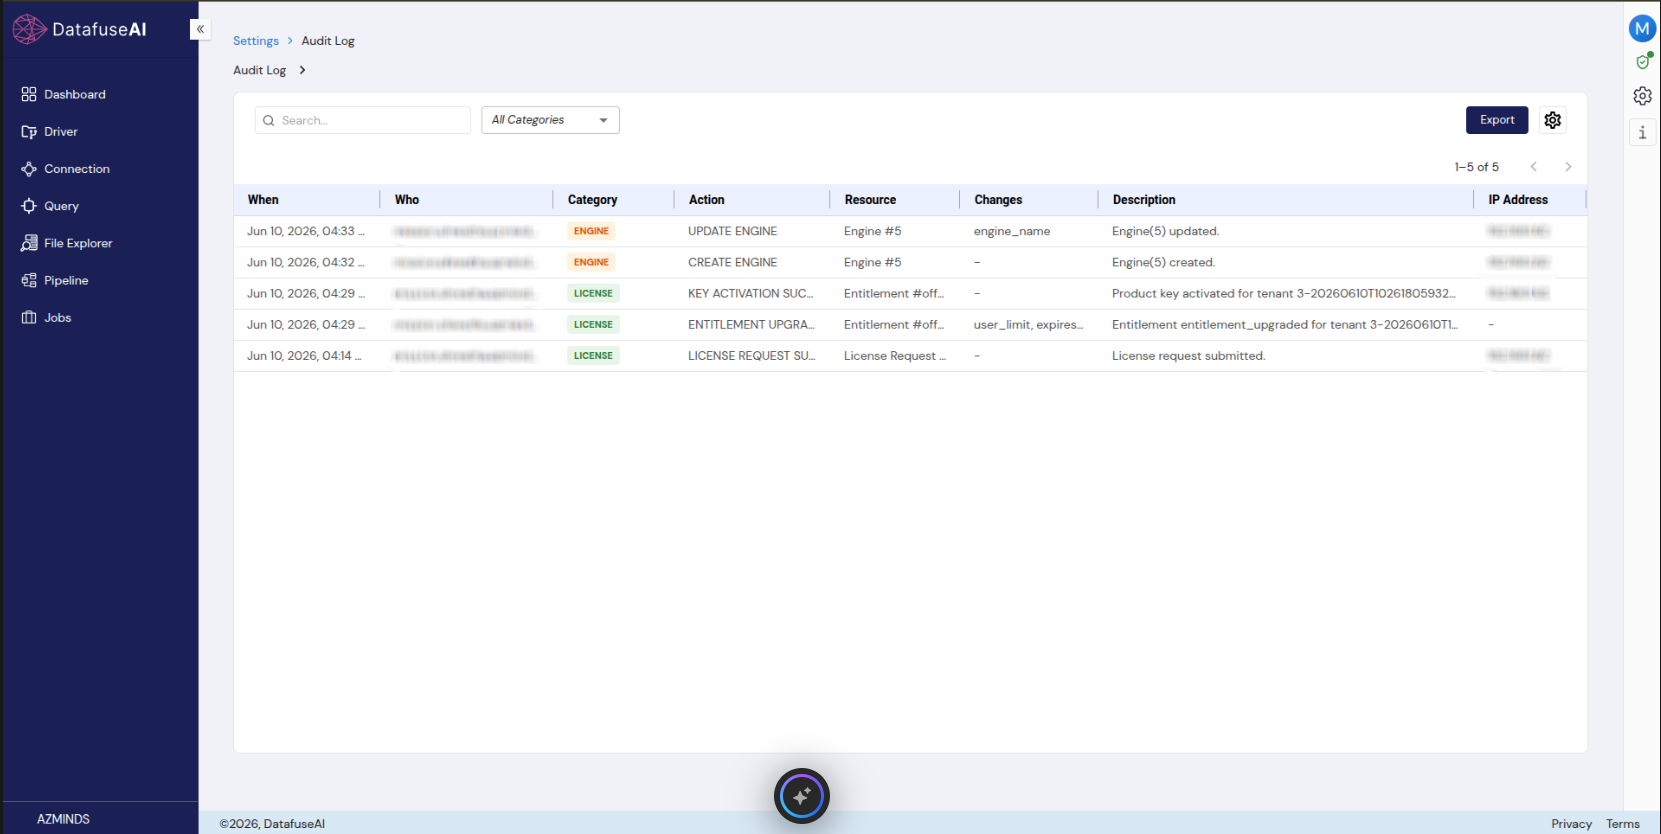Click the search magnifier icon
This screenshot has width=1661, height=834.
(x=269, y=121)
